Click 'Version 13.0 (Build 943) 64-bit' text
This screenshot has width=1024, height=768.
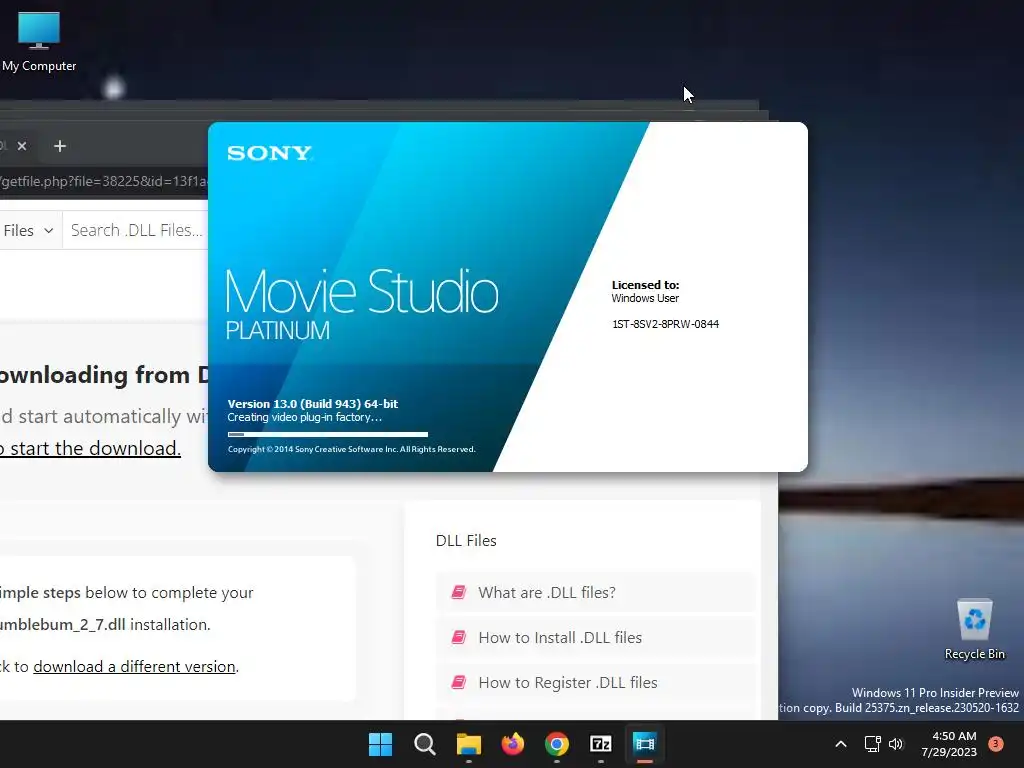pos(313,404)
